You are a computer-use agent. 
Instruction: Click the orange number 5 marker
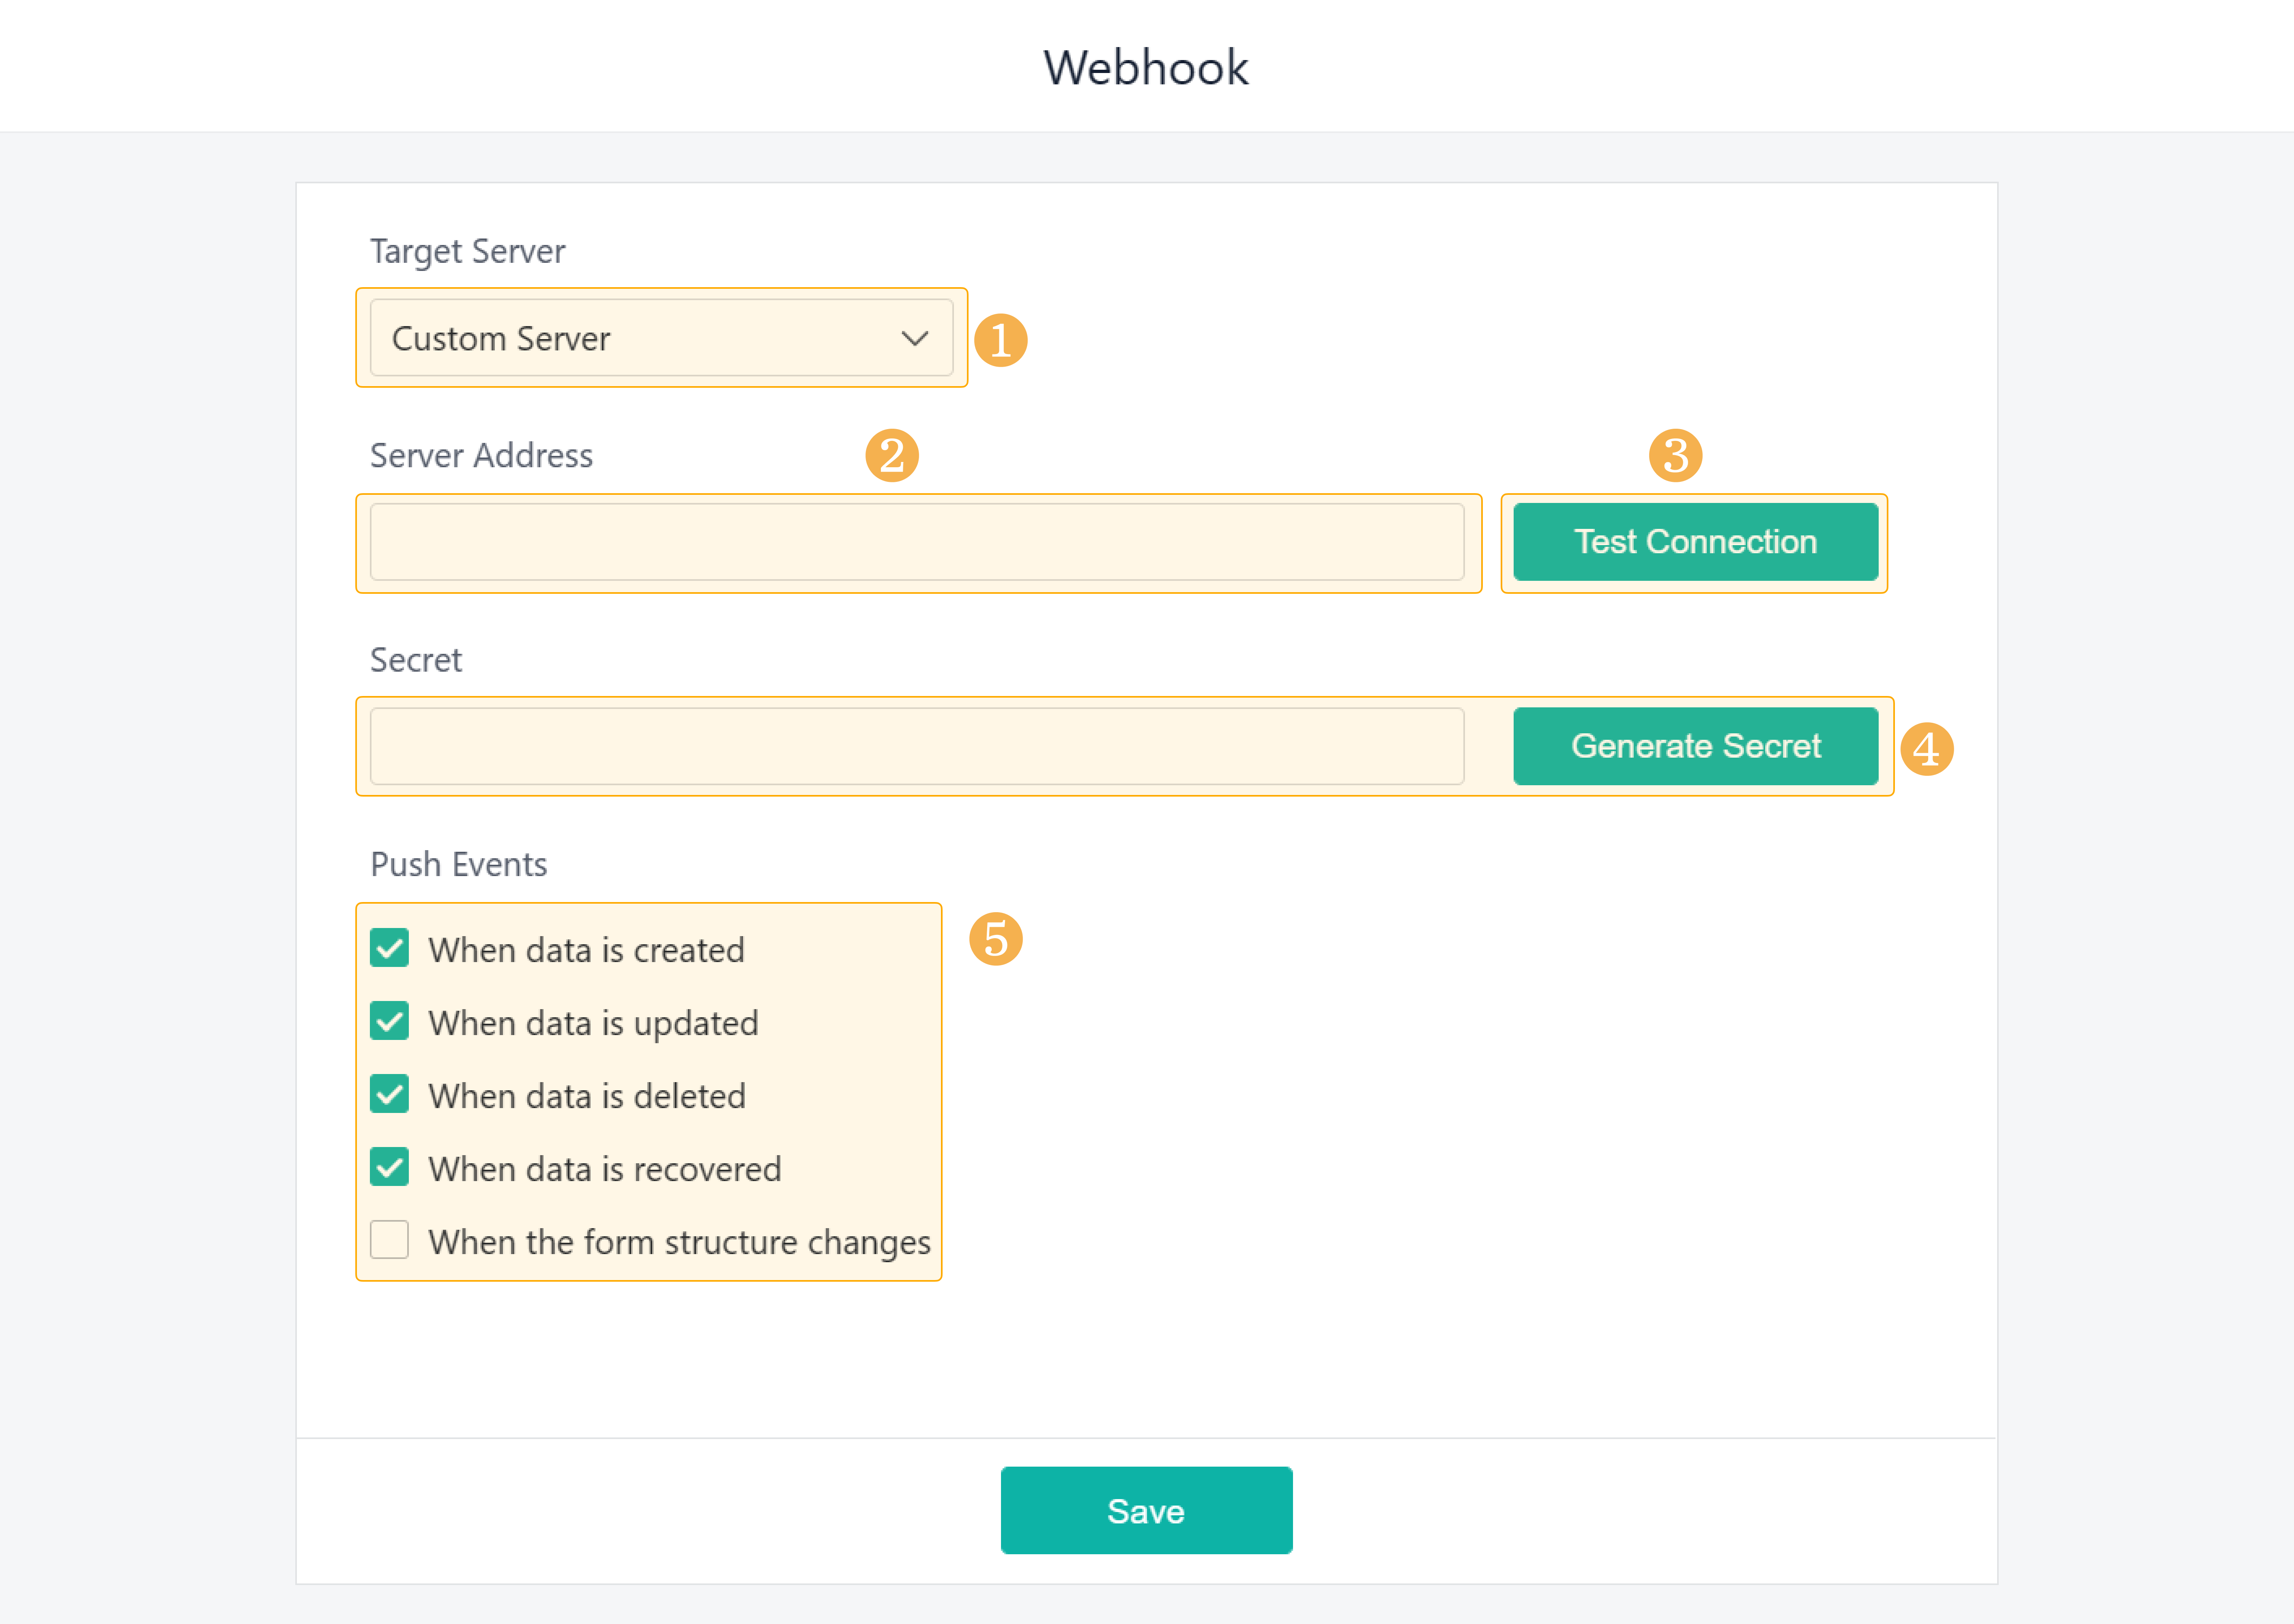(995, 939)
